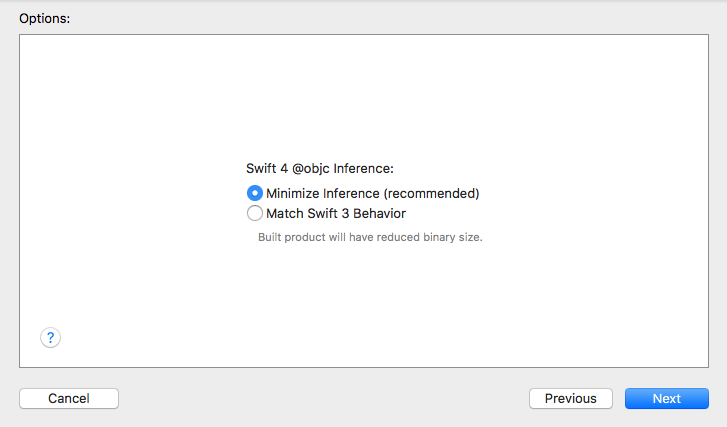Click the 'Built product will have reduced binary size' note
The image size is (727, 427).
click(x=370, y=237)
